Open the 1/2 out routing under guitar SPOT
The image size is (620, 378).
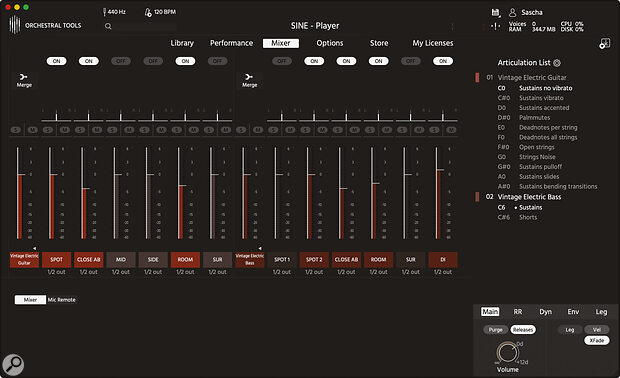(x=57, y=272)
